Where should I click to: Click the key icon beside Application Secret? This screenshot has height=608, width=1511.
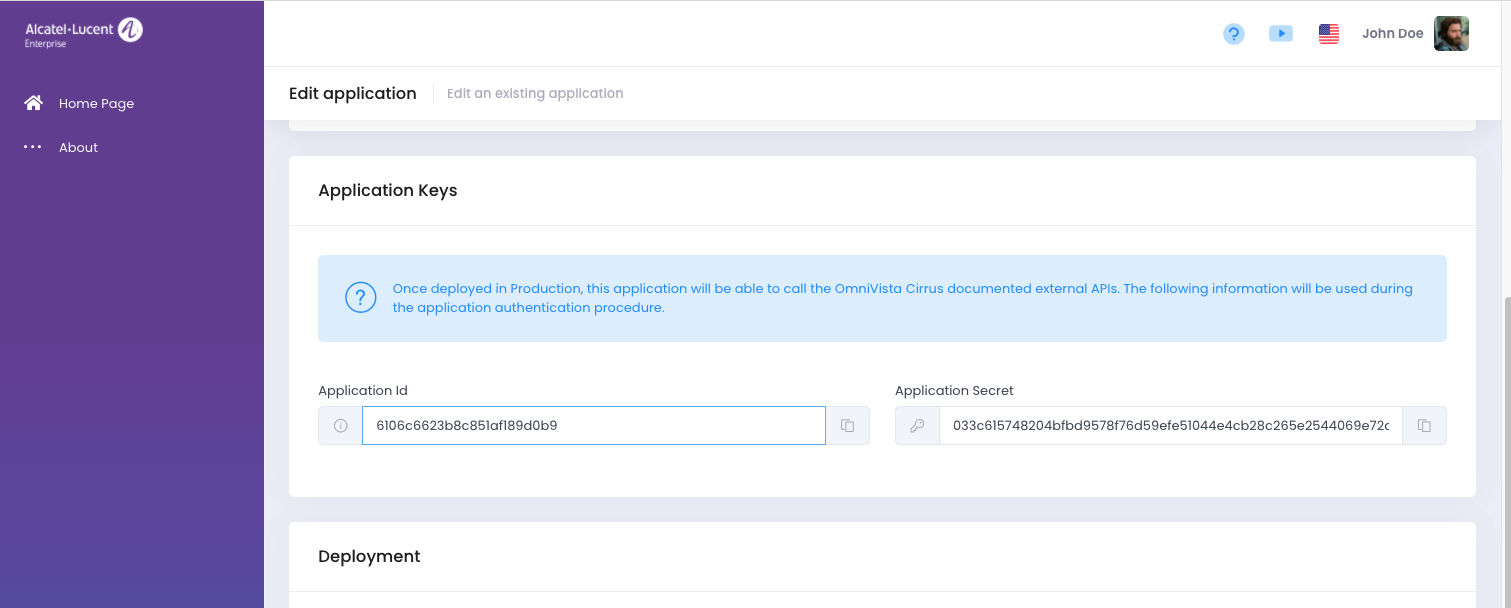917,425
